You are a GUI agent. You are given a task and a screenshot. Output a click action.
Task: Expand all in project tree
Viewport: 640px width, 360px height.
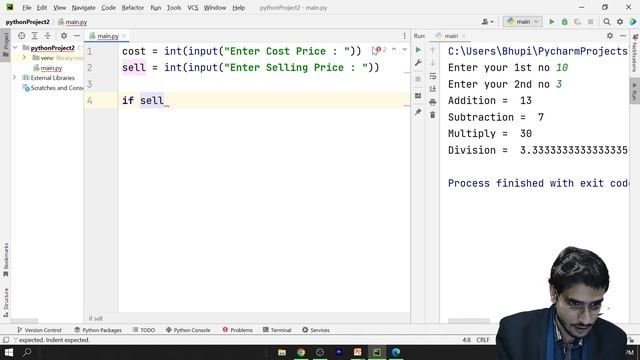pos(35,36)
